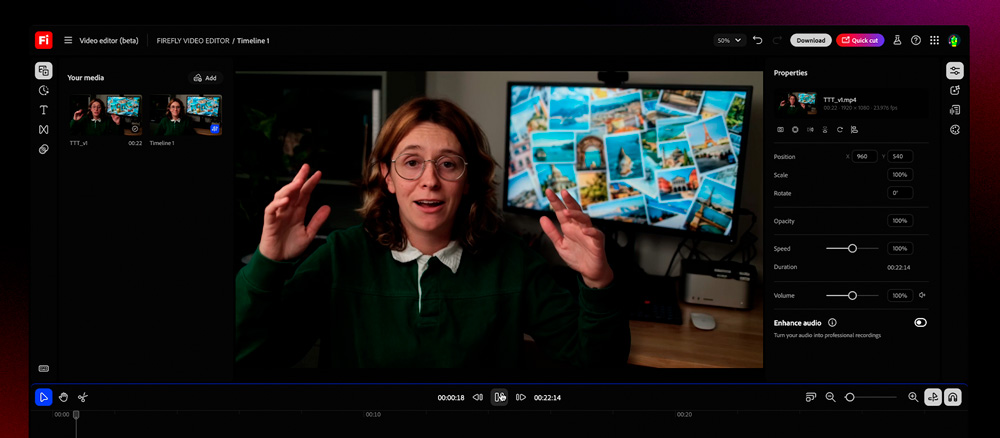Click the red Firefly Fi logo

(44, 40)
